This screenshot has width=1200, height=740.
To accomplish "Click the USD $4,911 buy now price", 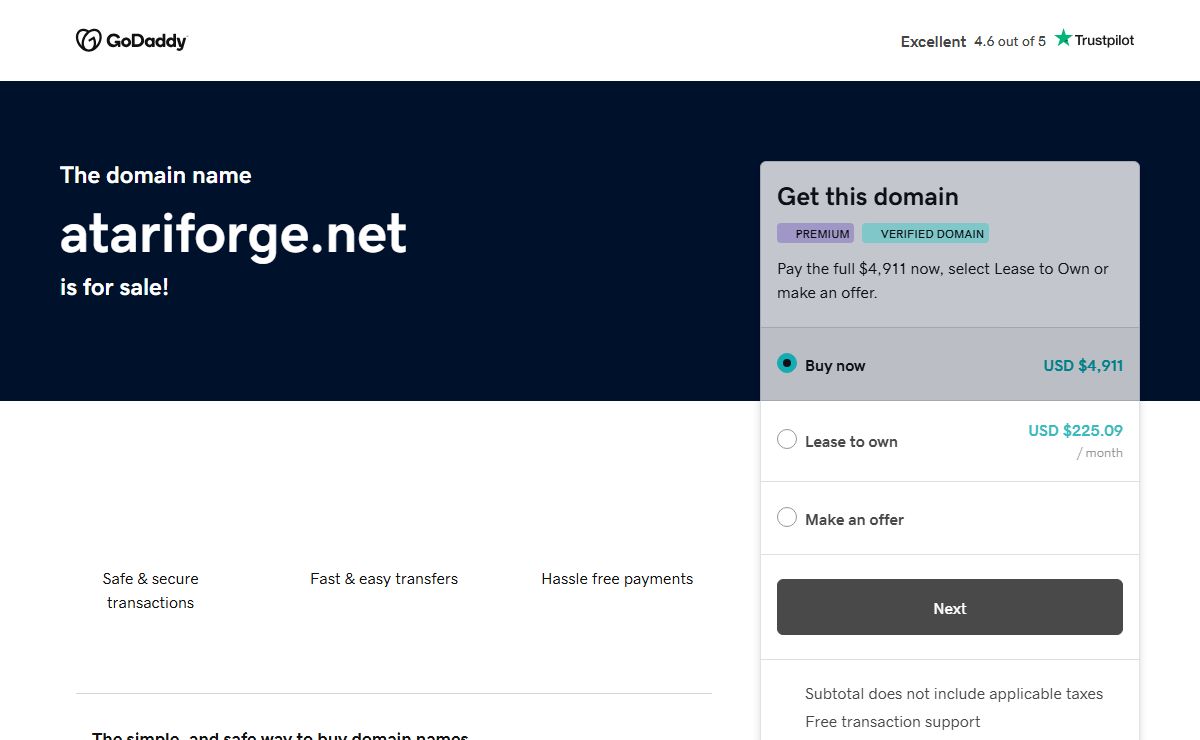I will coord(1083,365).
